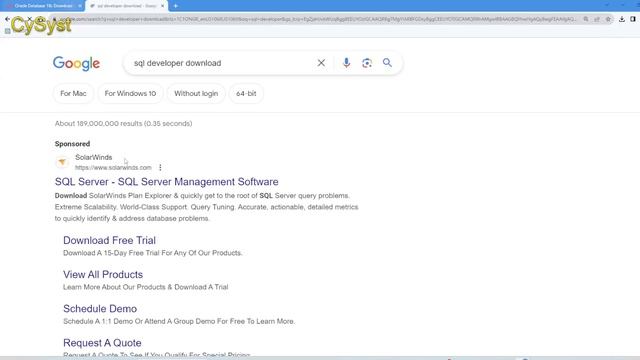Select the sql developer download tab
This screenshot has width=640, height=360.
coord(127,6)
